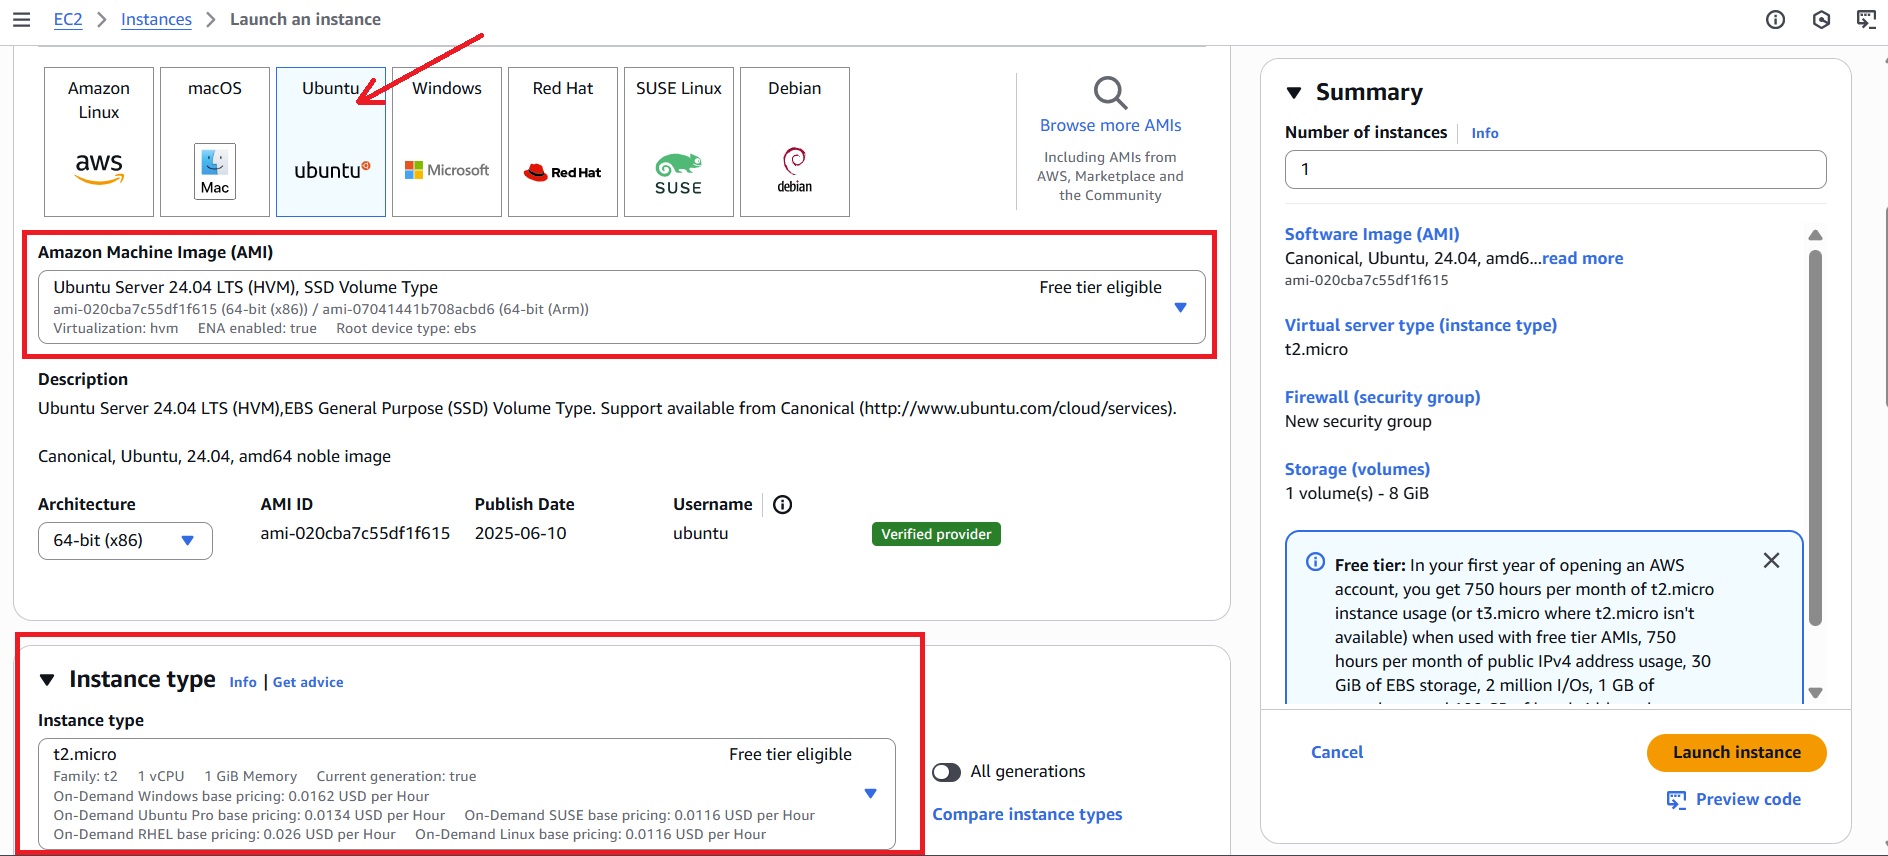Select the Amazon Linux AMI tile

pos(99,142)
